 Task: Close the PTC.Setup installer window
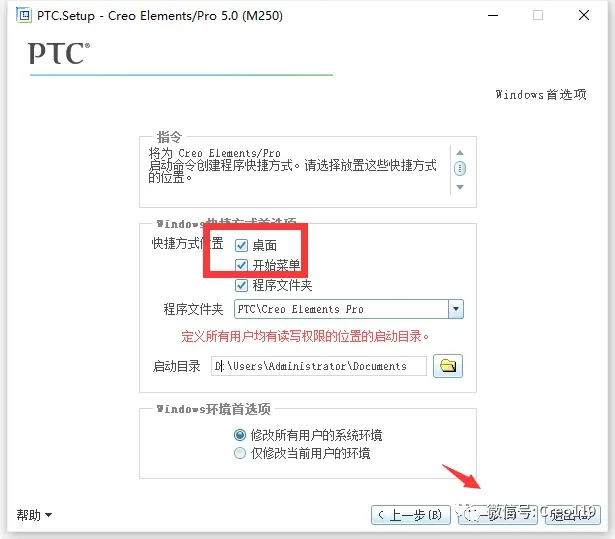coord(588,15)
